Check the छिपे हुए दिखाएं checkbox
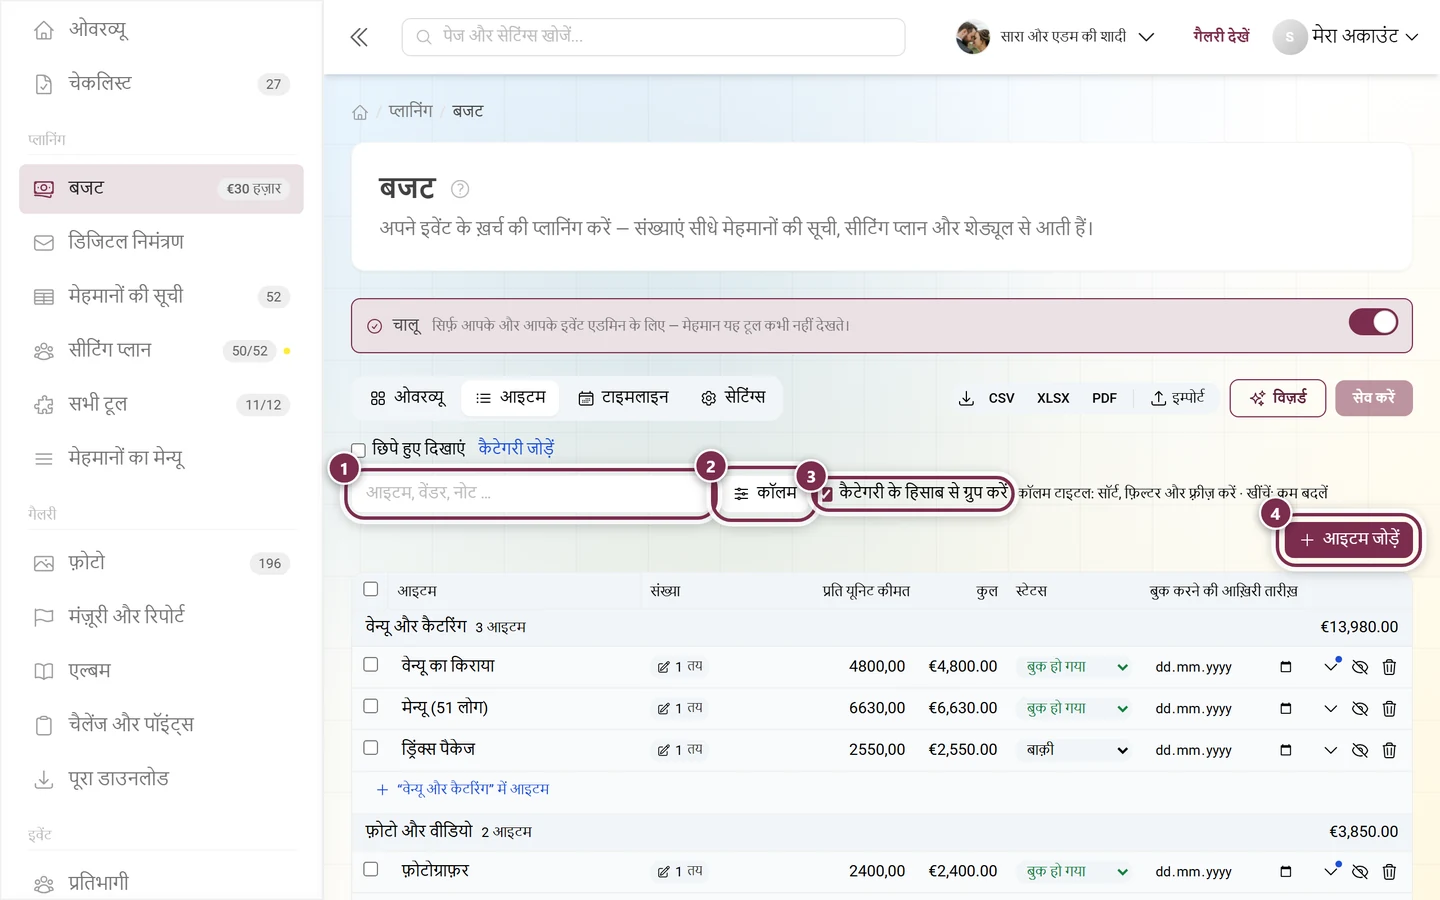 tap(358, 450)
